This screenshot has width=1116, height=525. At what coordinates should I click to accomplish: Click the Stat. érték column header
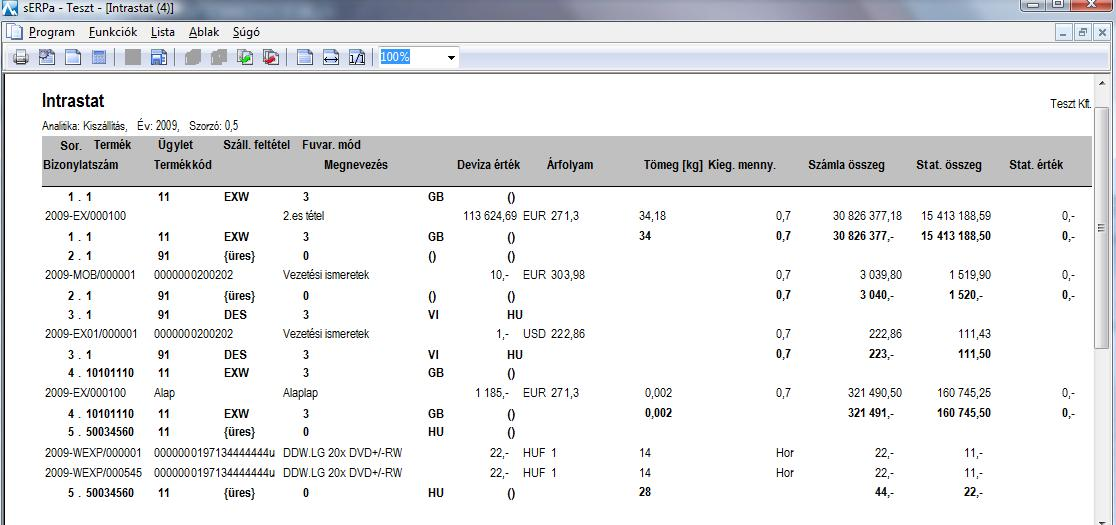pyautogui.click(x=1036, y=165)
